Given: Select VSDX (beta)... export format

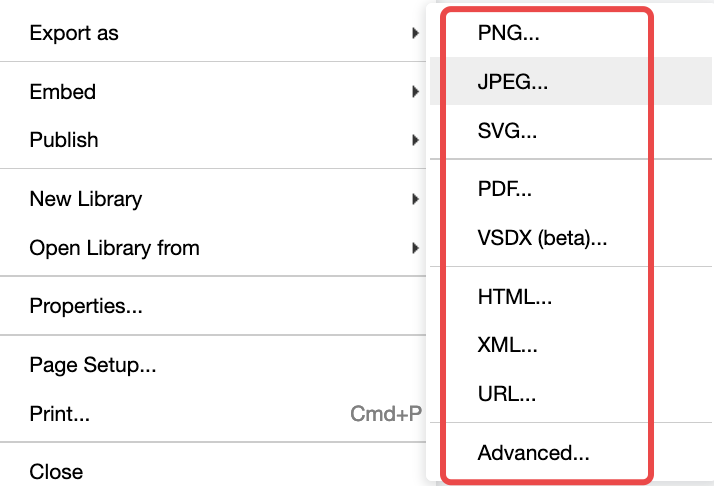Looking at the screenshot, I should [x=542, y=239].
